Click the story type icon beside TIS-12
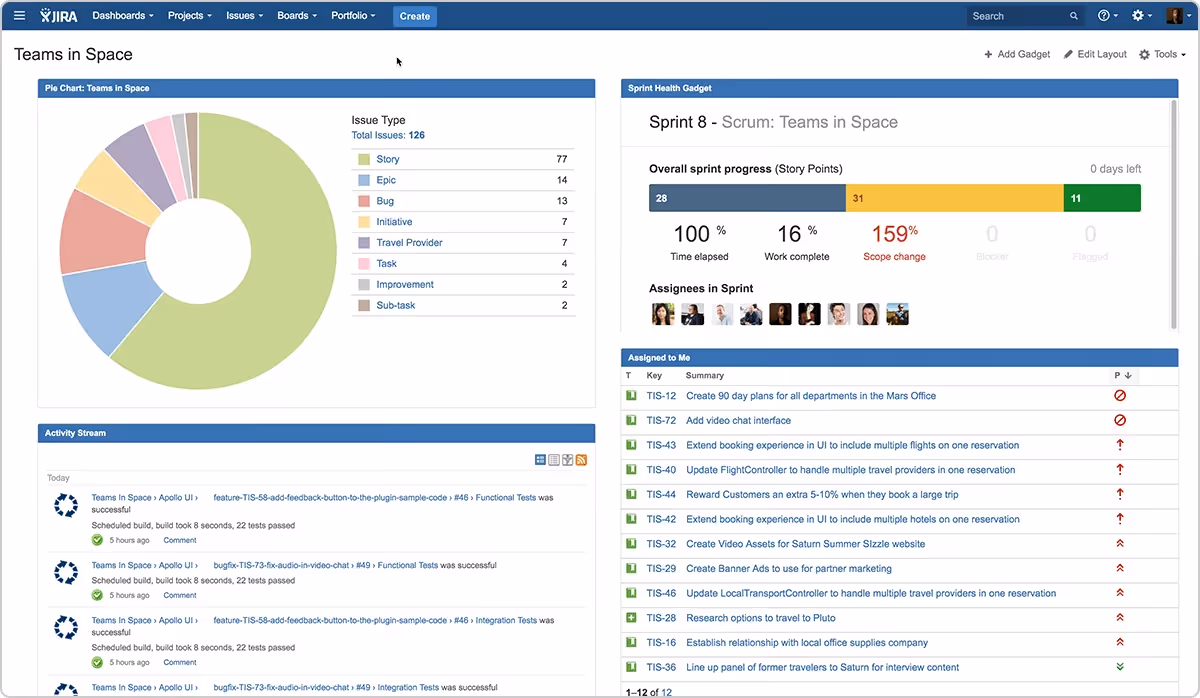 (x=631, y=396)
